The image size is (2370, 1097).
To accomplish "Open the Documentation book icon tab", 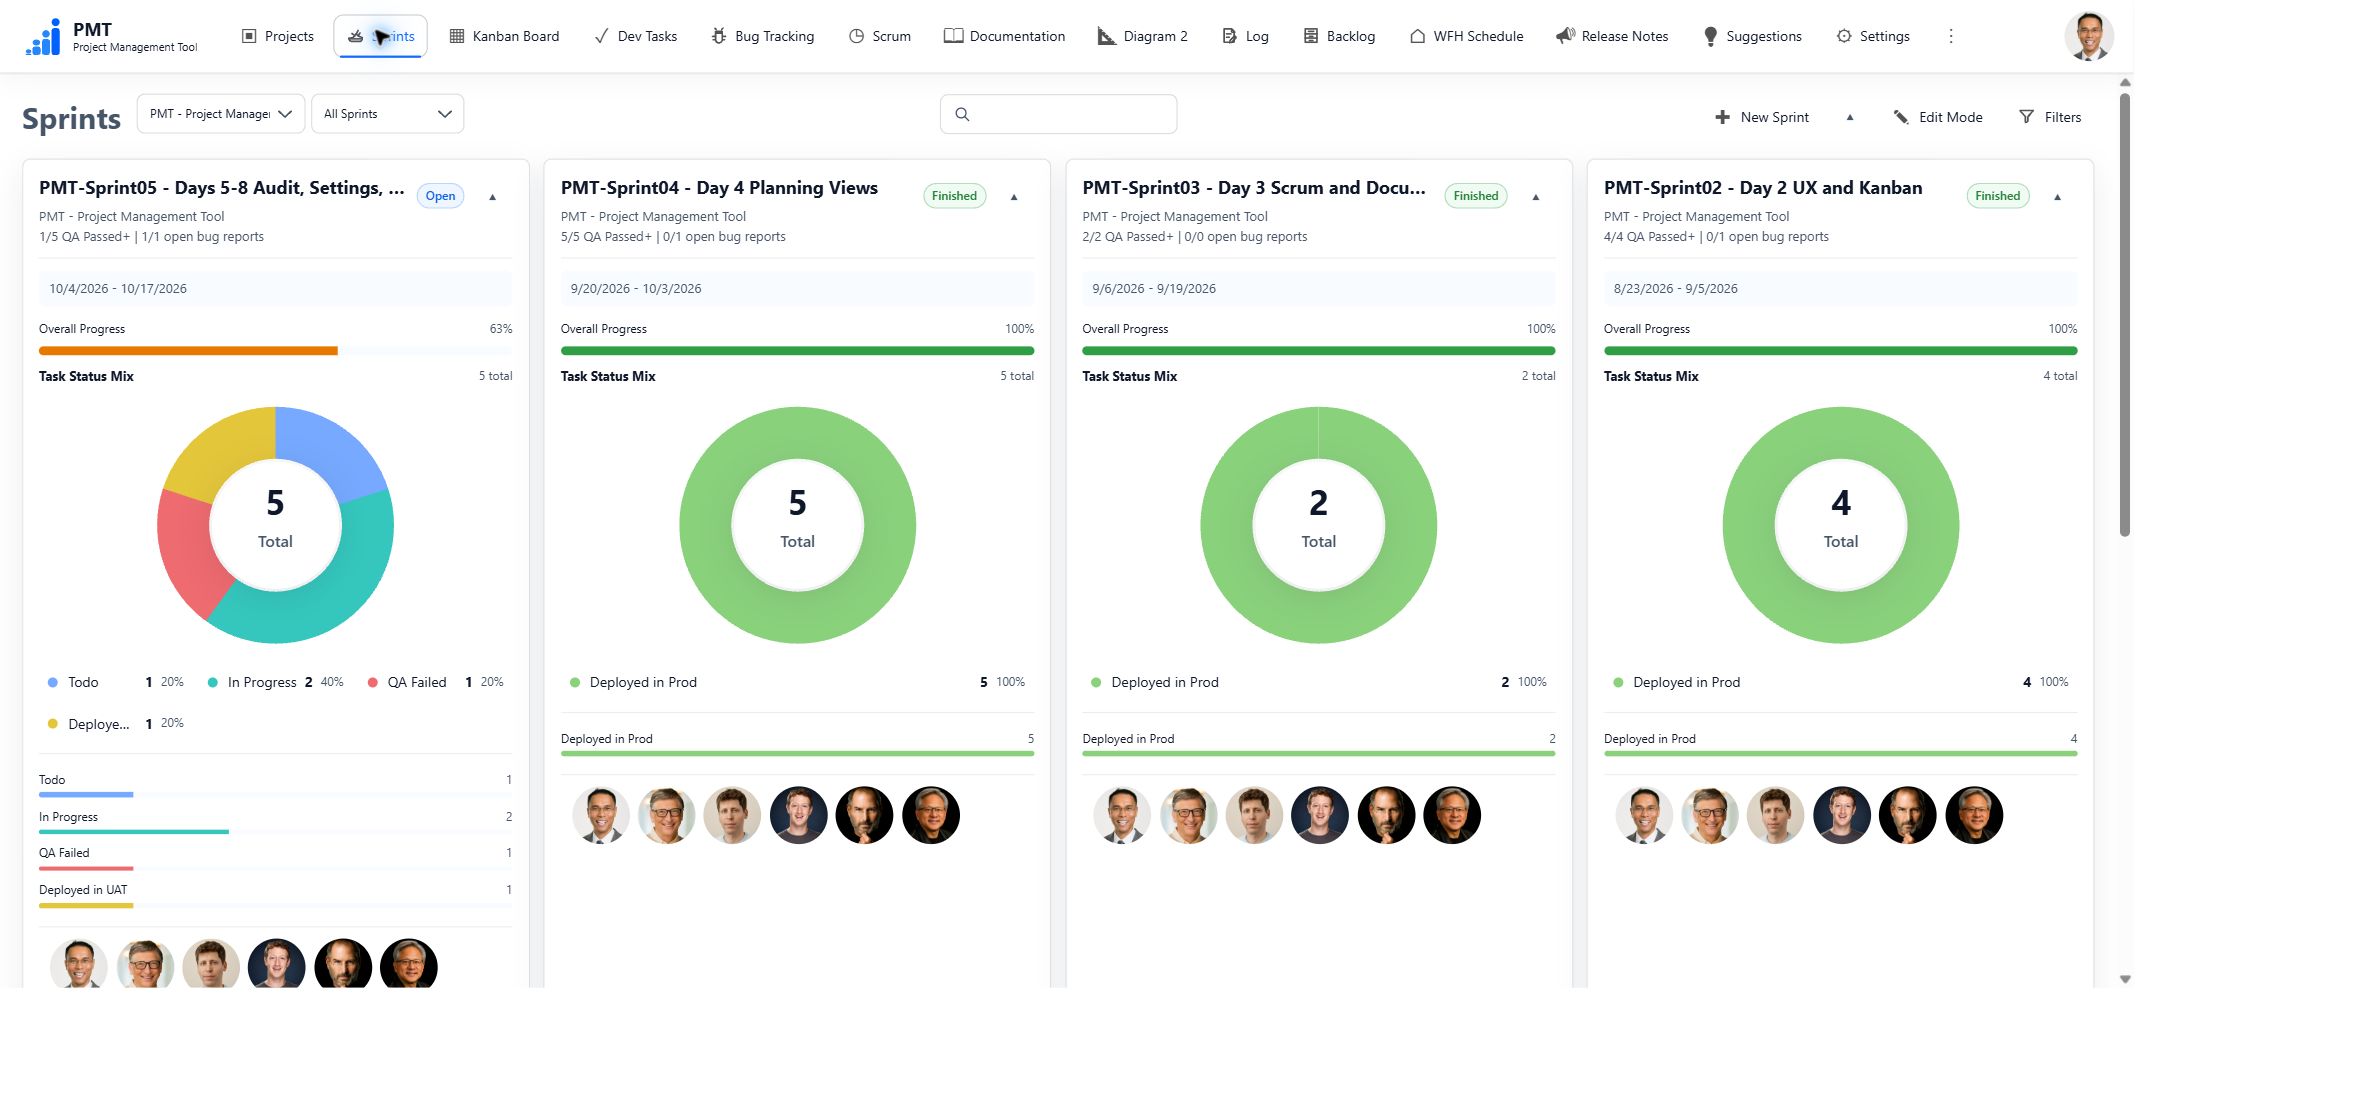I will [1004, 36].
